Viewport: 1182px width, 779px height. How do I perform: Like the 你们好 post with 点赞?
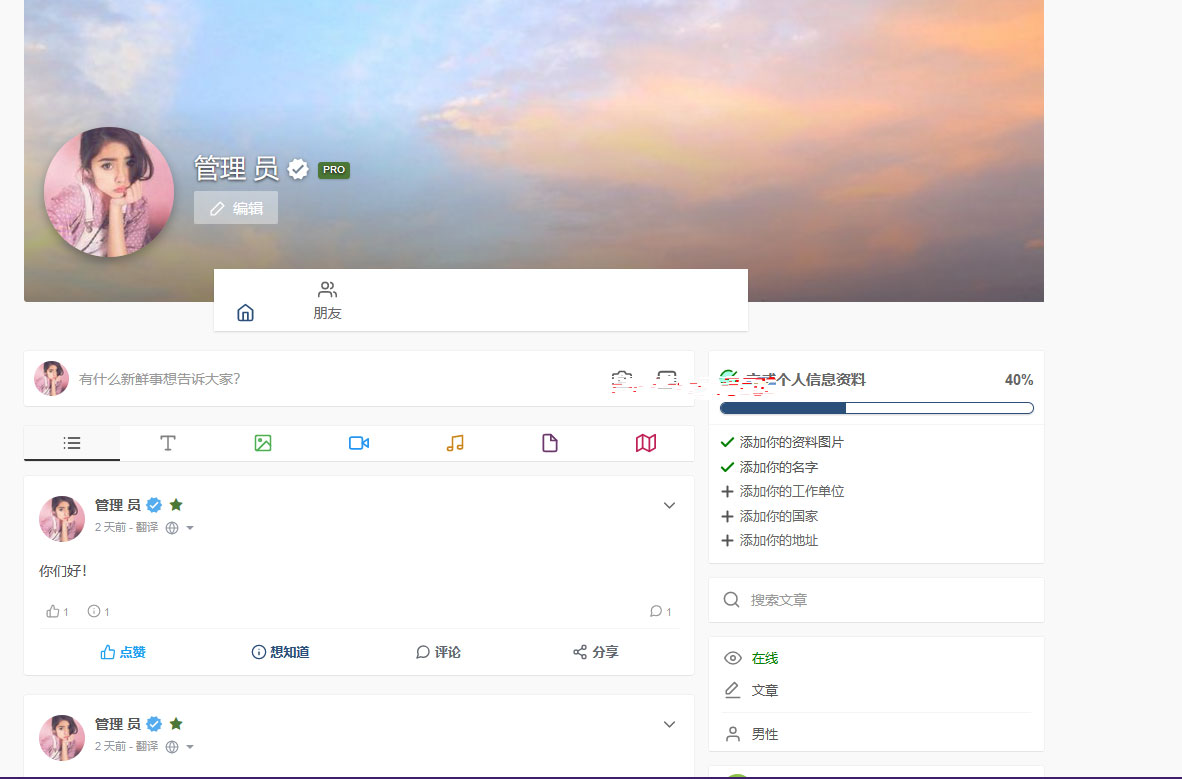(123, 652)
